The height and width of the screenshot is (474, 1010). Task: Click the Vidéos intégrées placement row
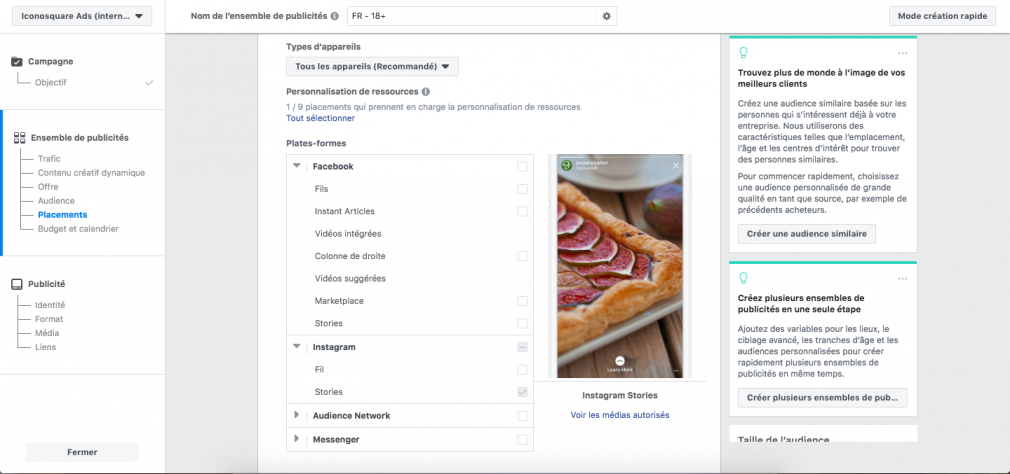(x=410, y=234)
